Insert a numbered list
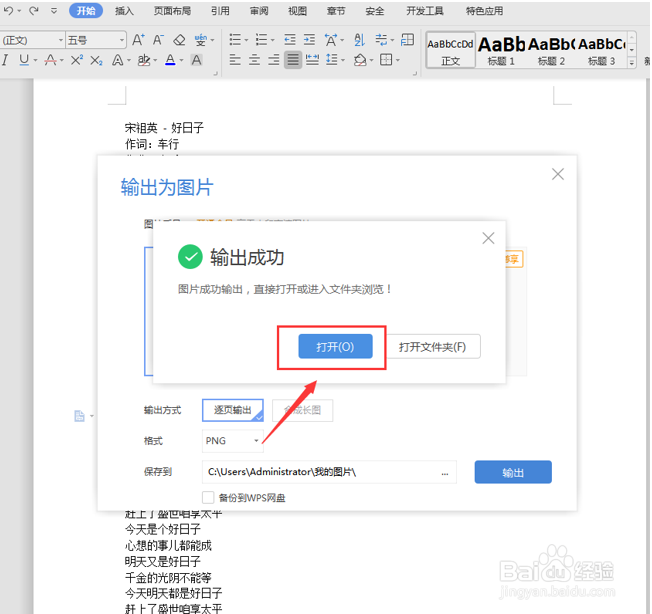 tap(261, 40)
